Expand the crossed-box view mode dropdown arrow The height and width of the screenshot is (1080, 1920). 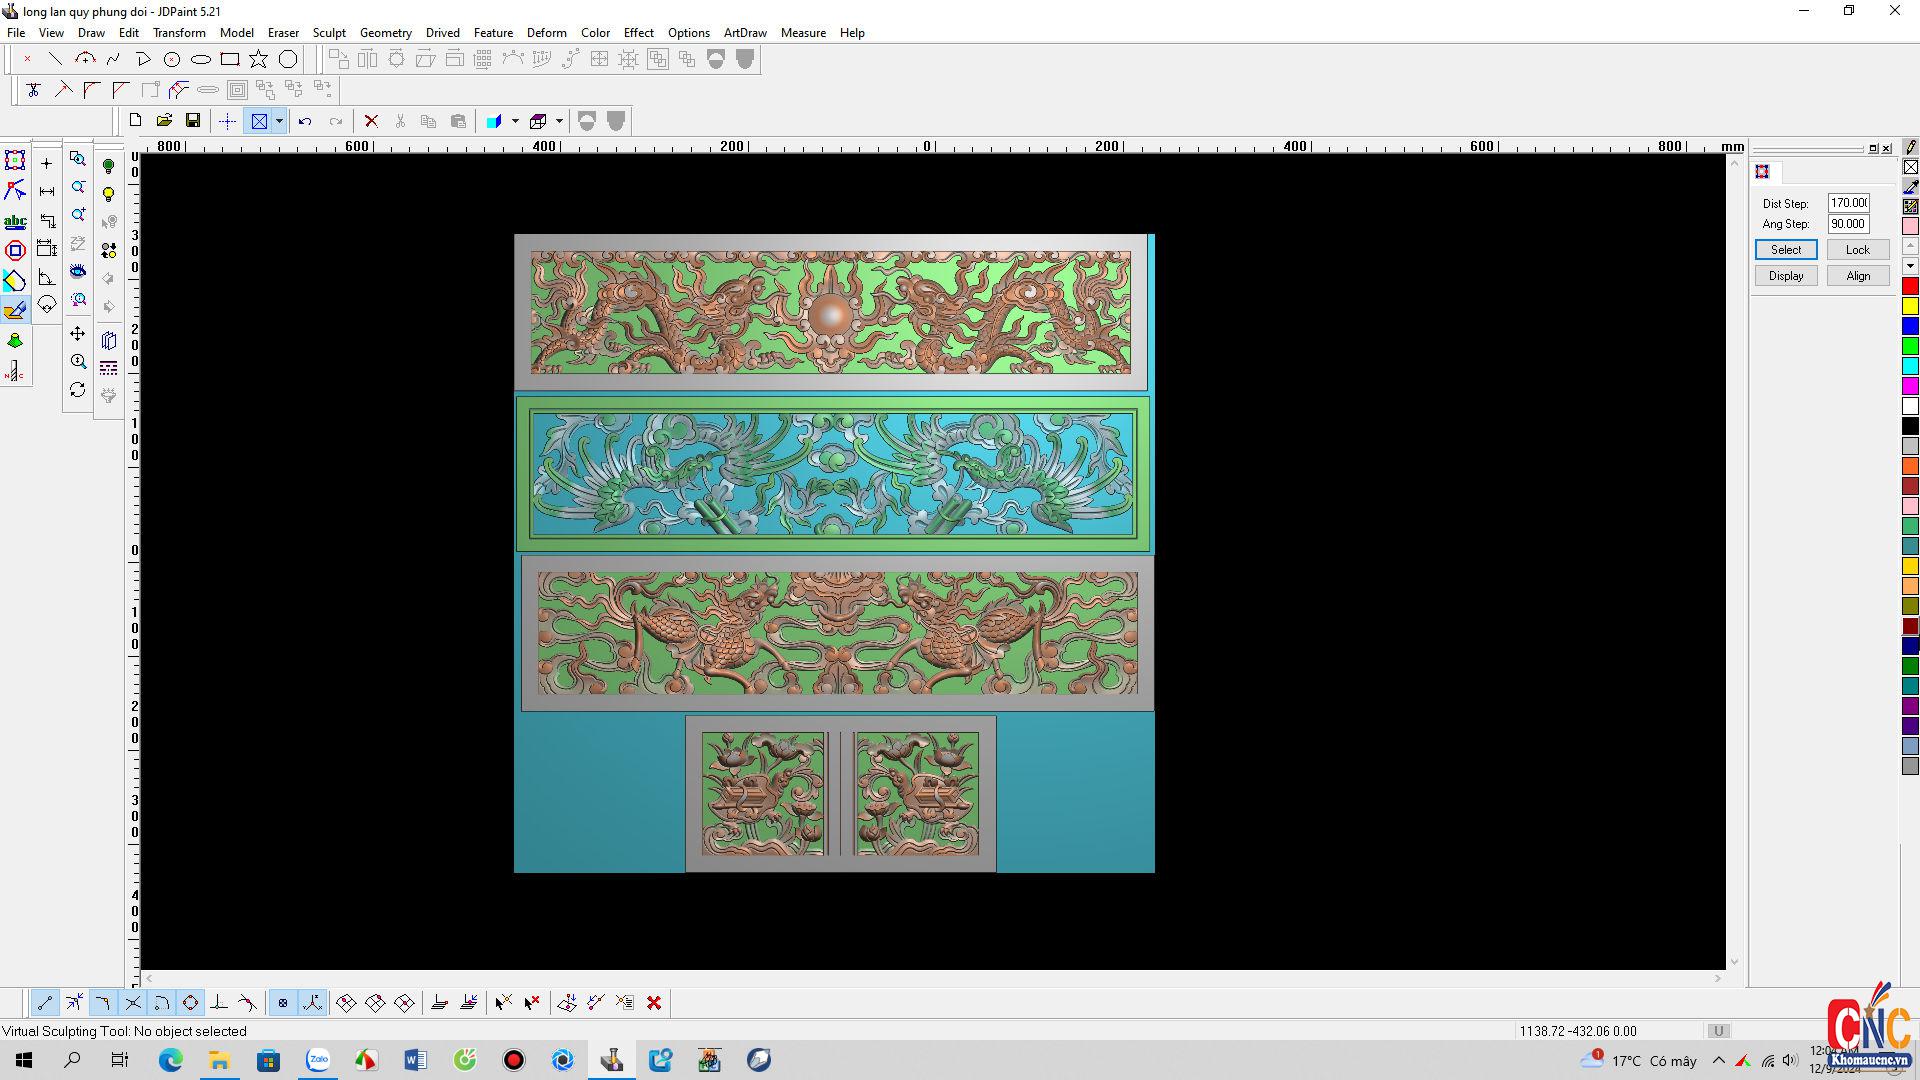coord(279,121)
